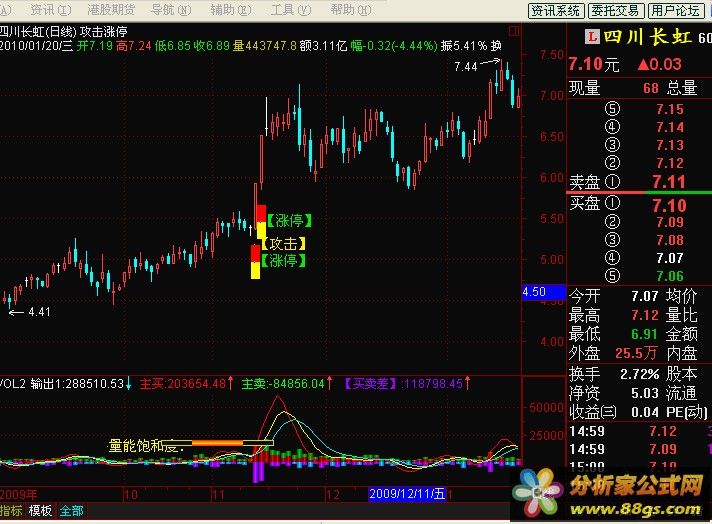This screenshot has height=524, width=712.
Task: Open the 导航(N) menu
Action: (x=171, y=9)
